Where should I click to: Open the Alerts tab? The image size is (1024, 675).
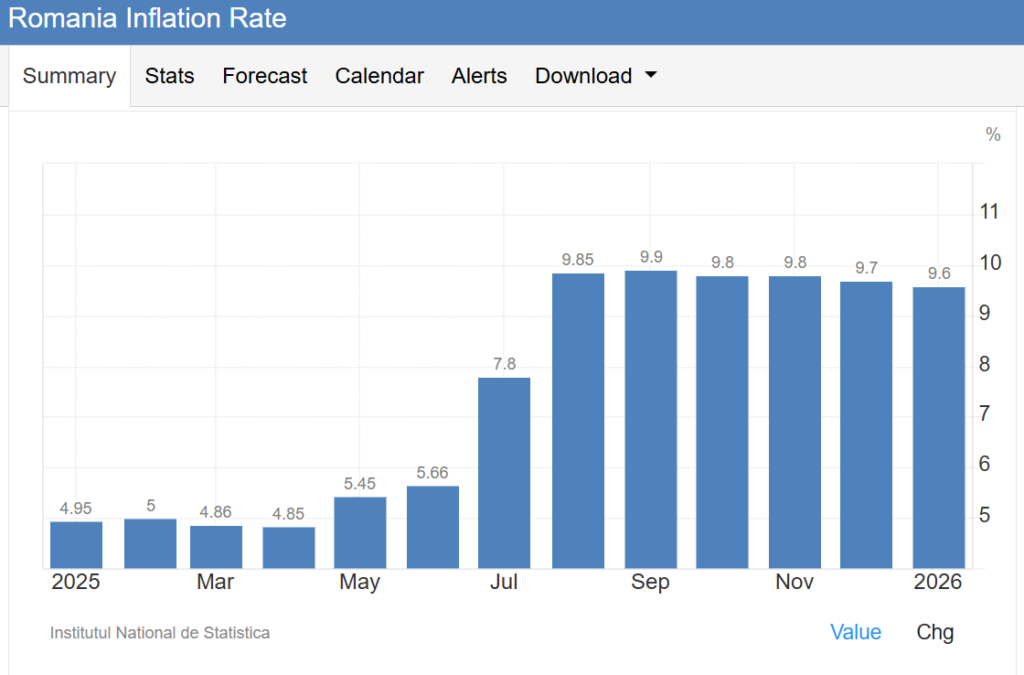[479, 76]
